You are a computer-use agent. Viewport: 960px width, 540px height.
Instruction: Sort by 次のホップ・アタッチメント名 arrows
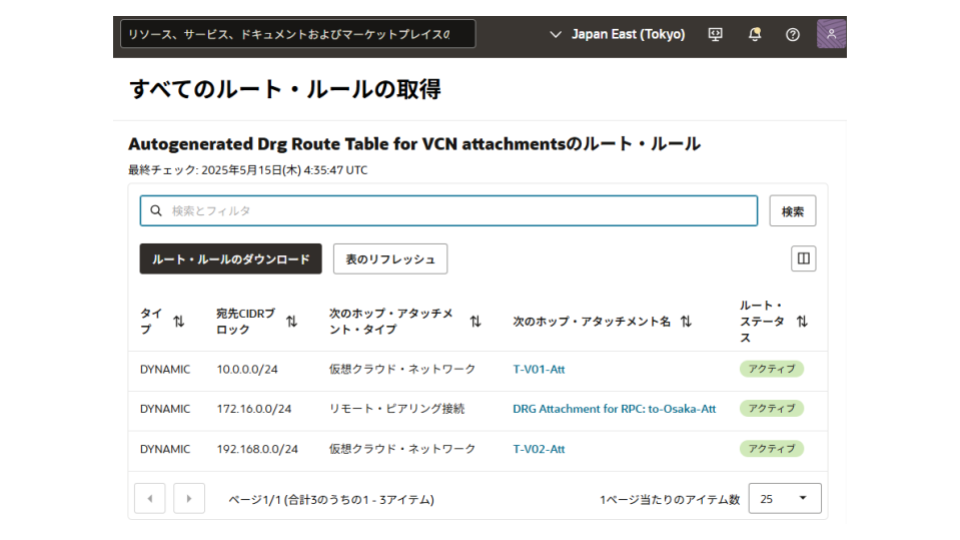coord(686,321)
